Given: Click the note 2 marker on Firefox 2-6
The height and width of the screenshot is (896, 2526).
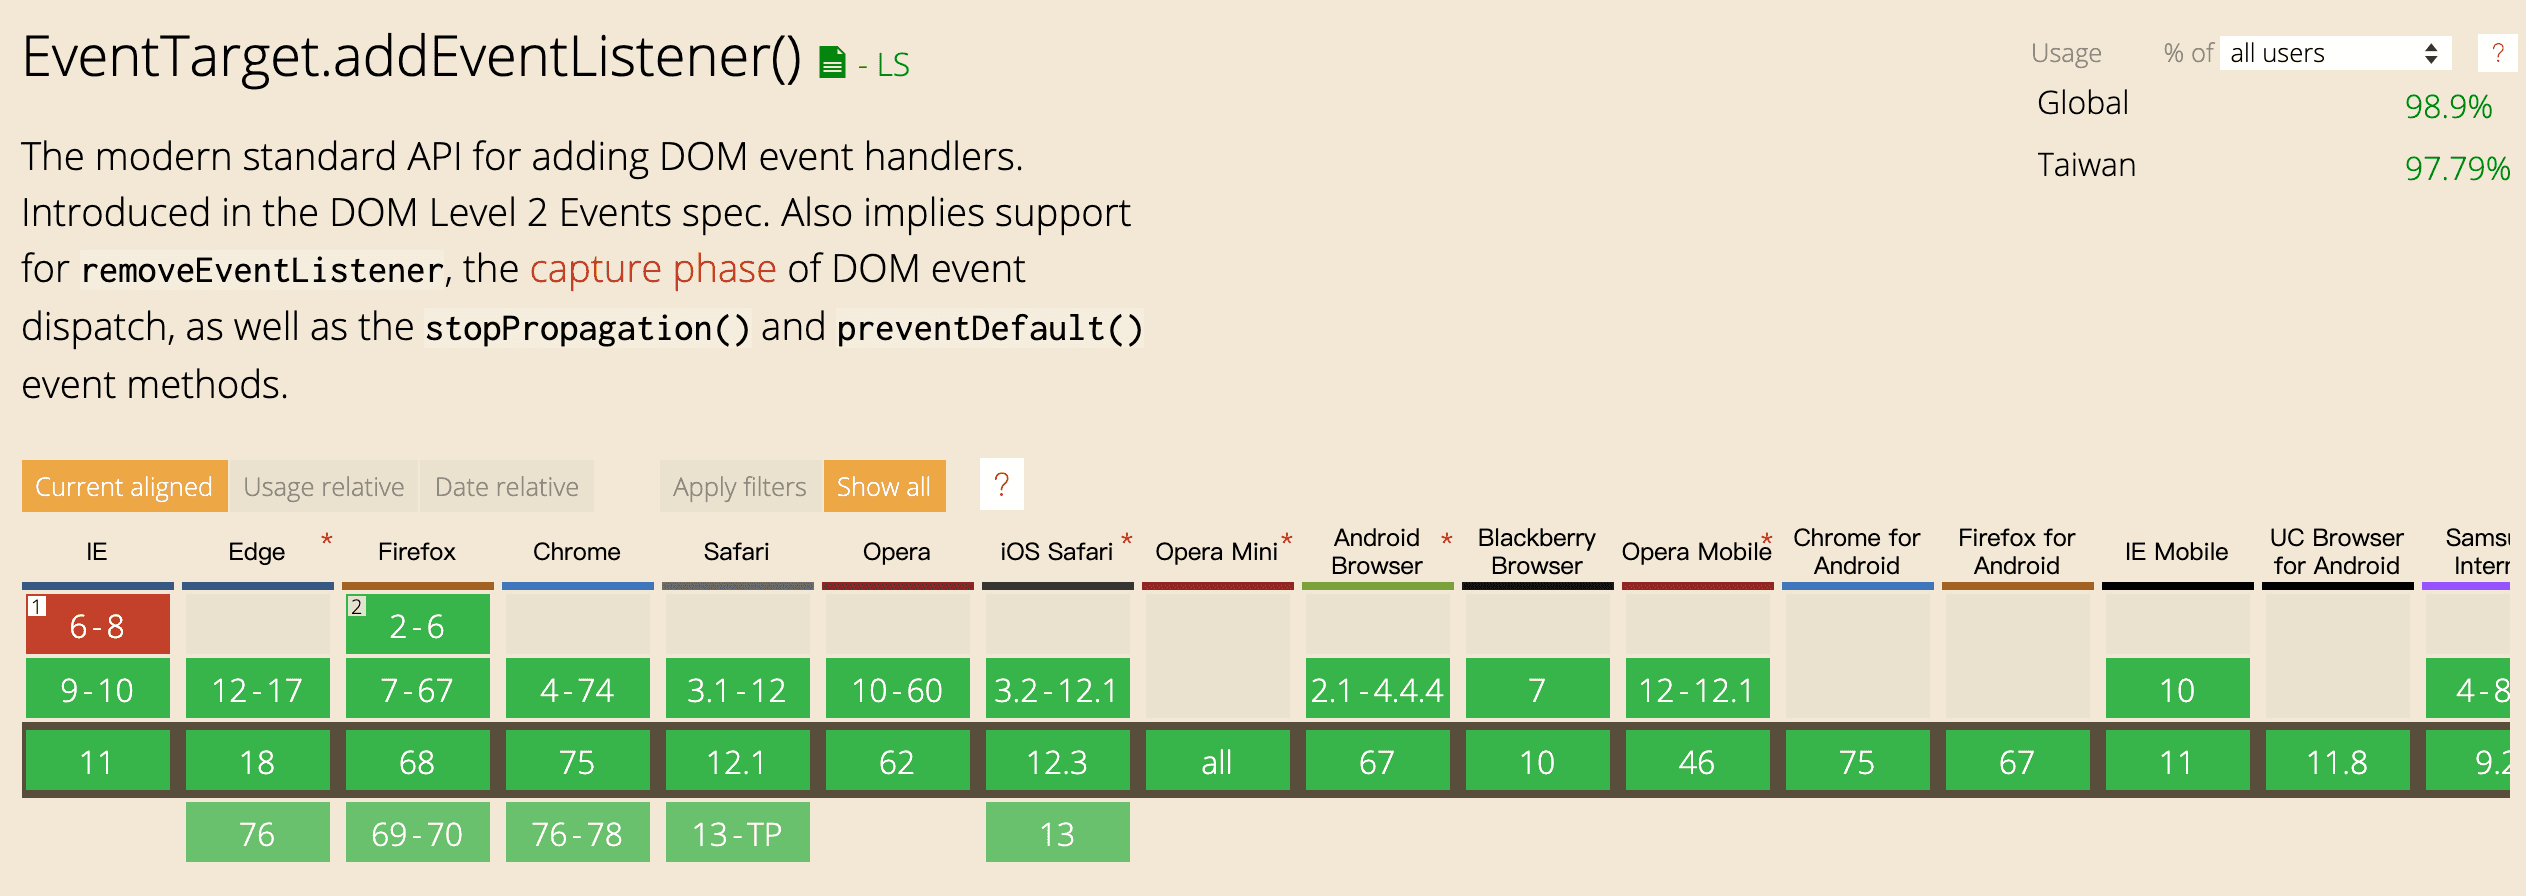Looking at the screenshot, I should click(x=356, y=606).
